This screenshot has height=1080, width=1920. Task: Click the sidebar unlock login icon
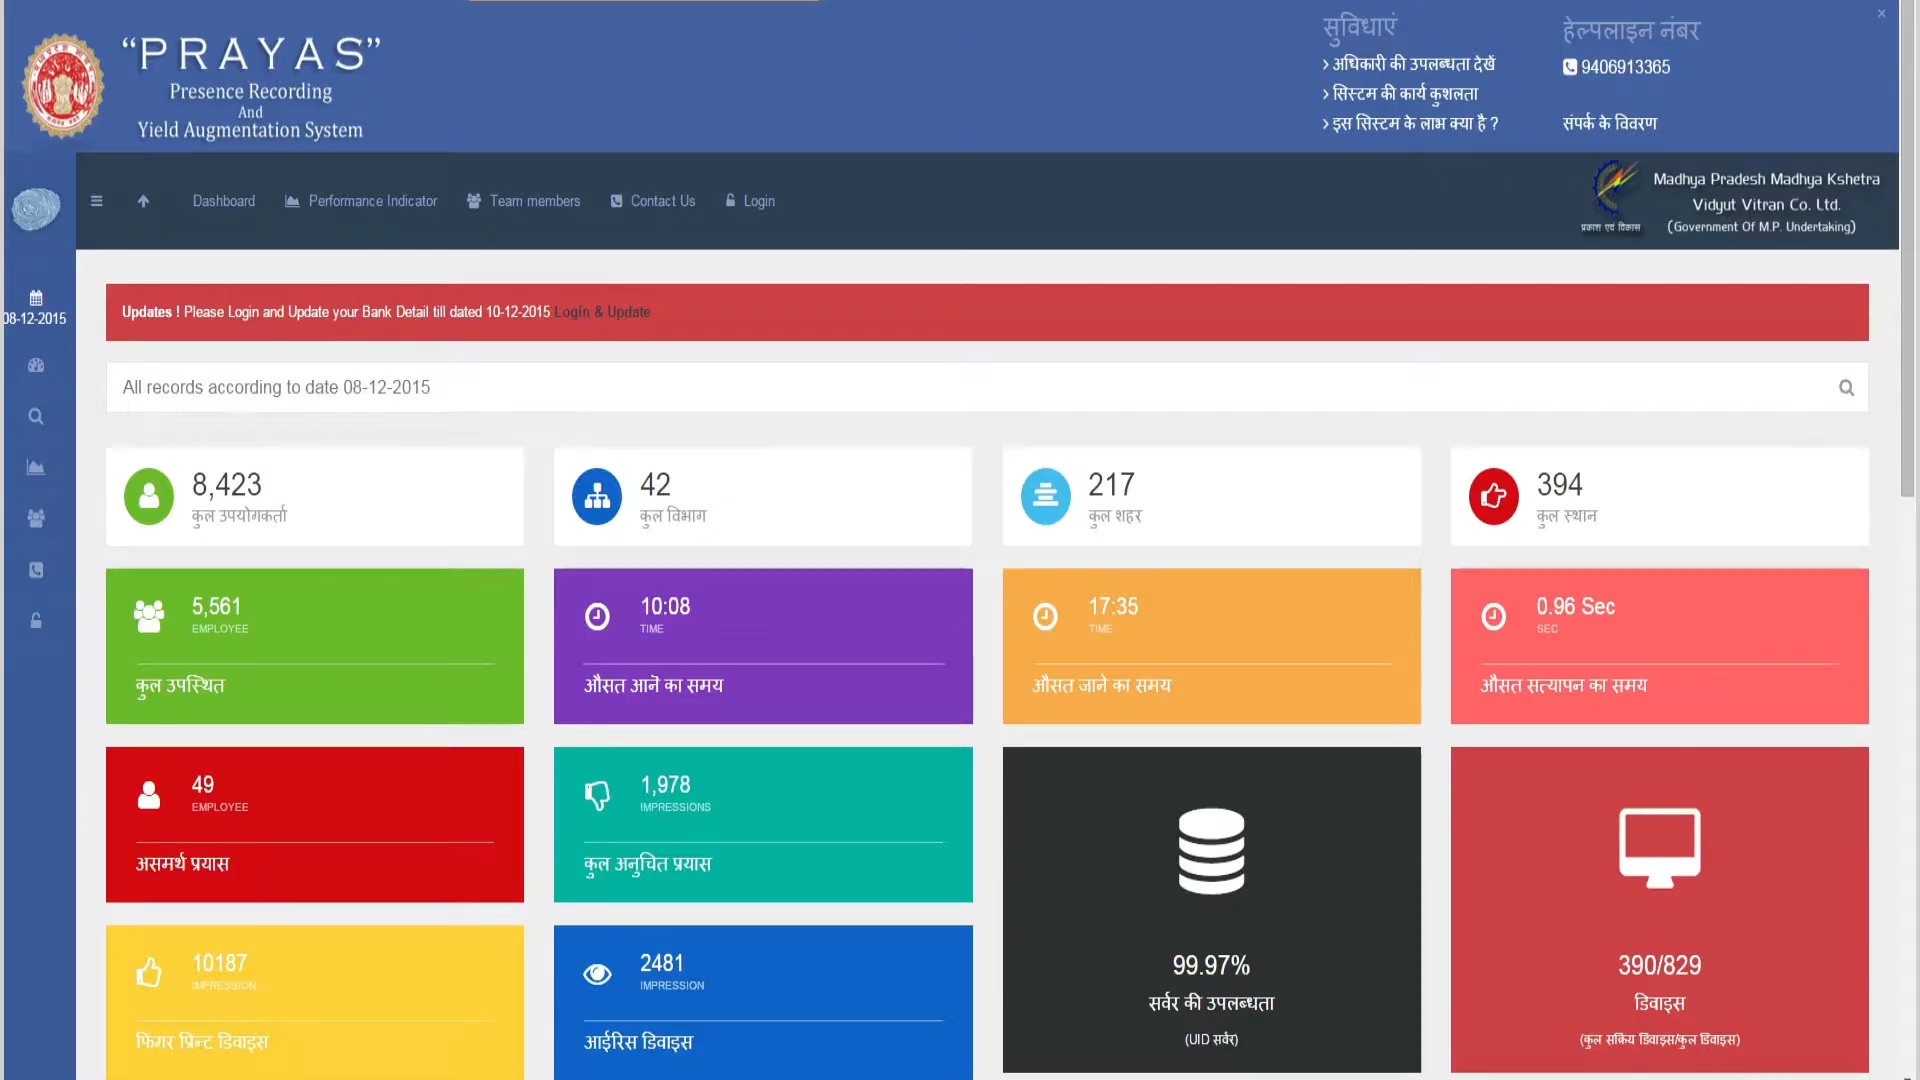click(36, 621)
